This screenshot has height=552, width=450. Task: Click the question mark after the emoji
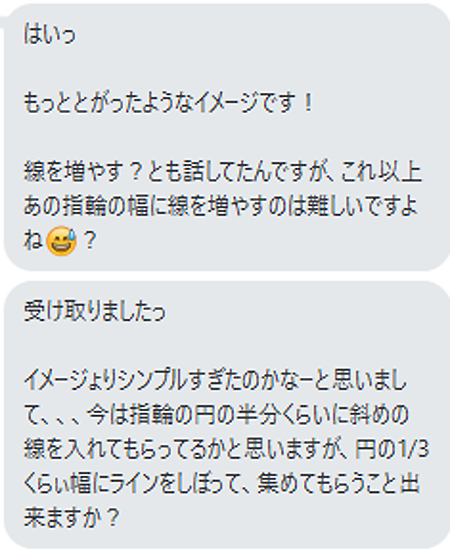pyautogui.click(x=90, y=241)
